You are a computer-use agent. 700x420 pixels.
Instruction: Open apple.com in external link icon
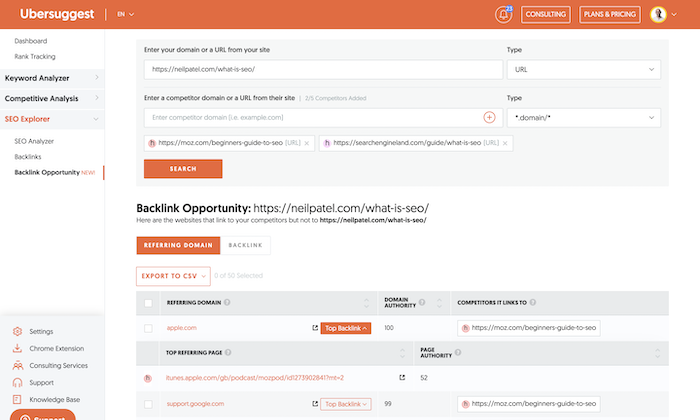tap(315, 328)
